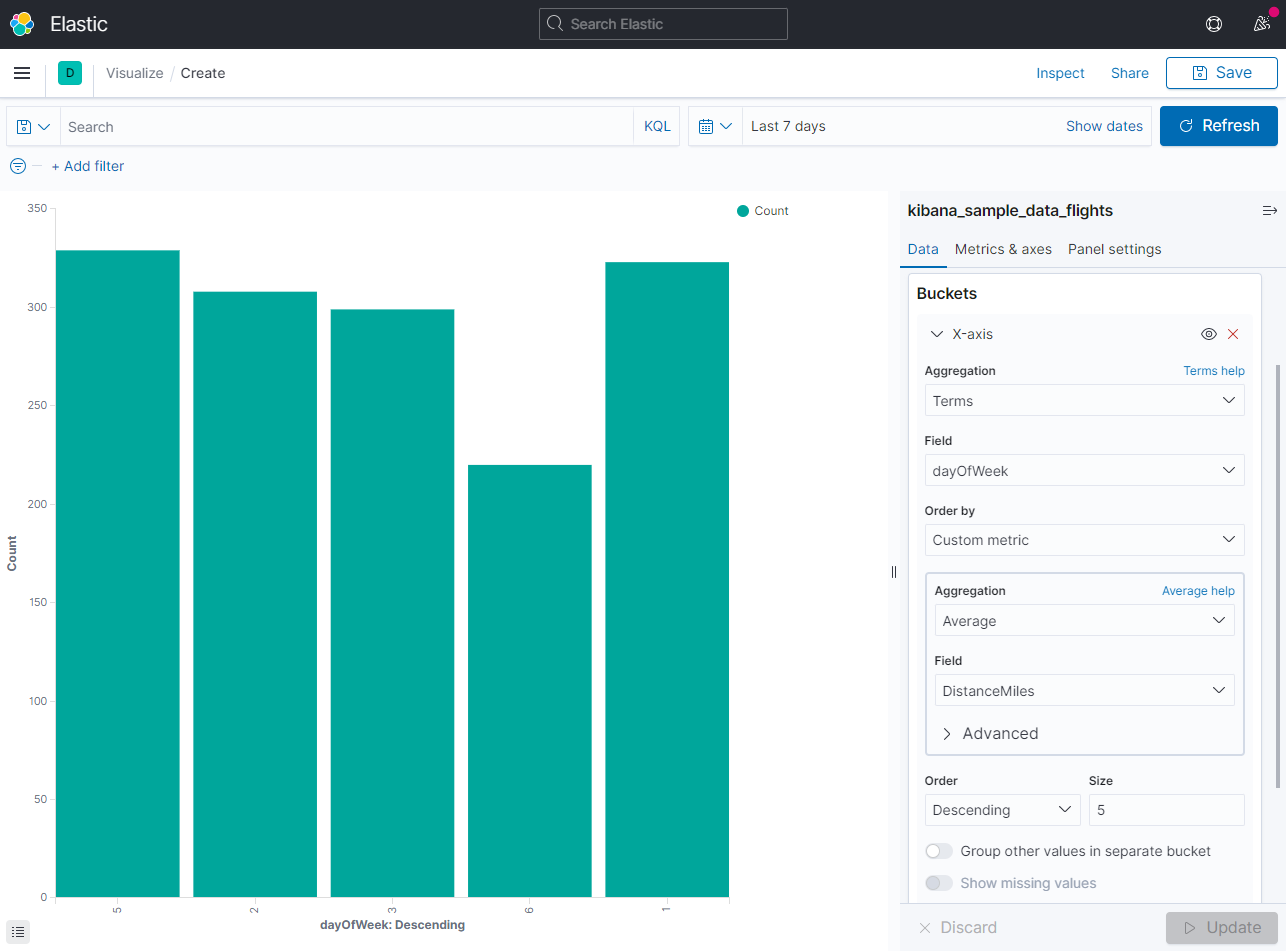Click Visualize breadcrumb
The height and width of the screenshot is (951, 1286).
(x=135, y=73)
